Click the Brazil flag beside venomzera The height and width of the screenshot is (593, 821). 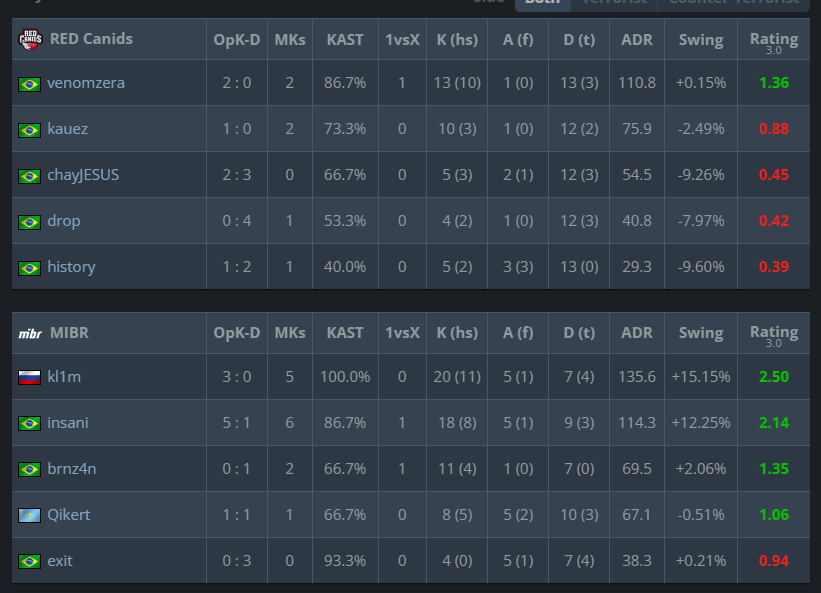[29, 84]
